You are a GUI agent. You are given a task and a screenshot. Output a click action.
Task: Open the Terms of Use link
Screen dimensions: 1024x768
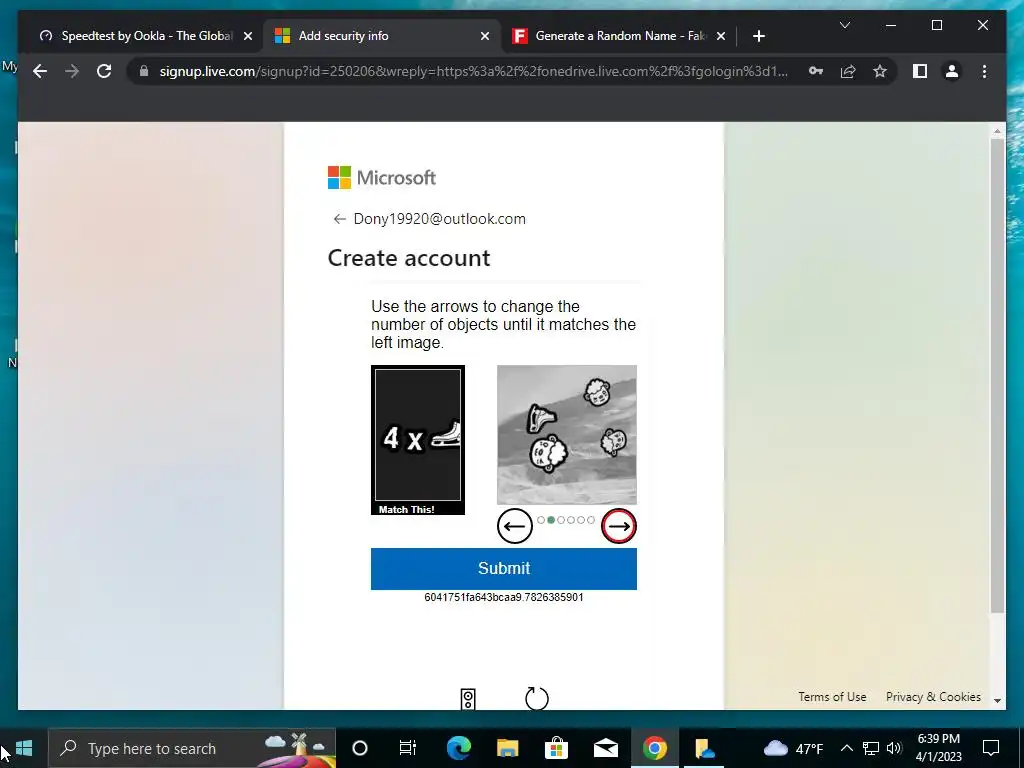[x=832, y=697]
